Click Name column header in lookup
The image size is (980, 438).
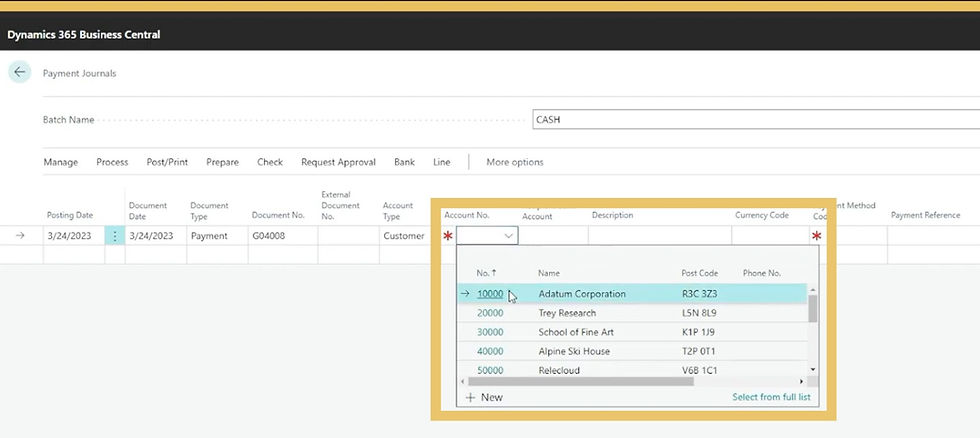(549, 273)
